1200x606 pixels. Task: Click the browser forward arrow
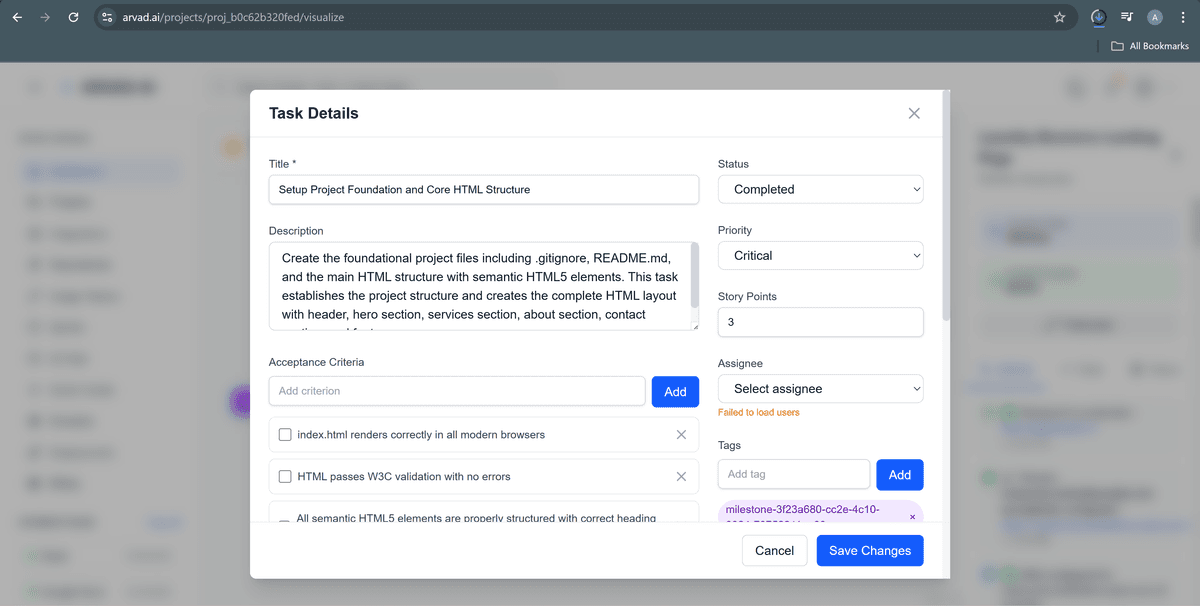[44, 17]
